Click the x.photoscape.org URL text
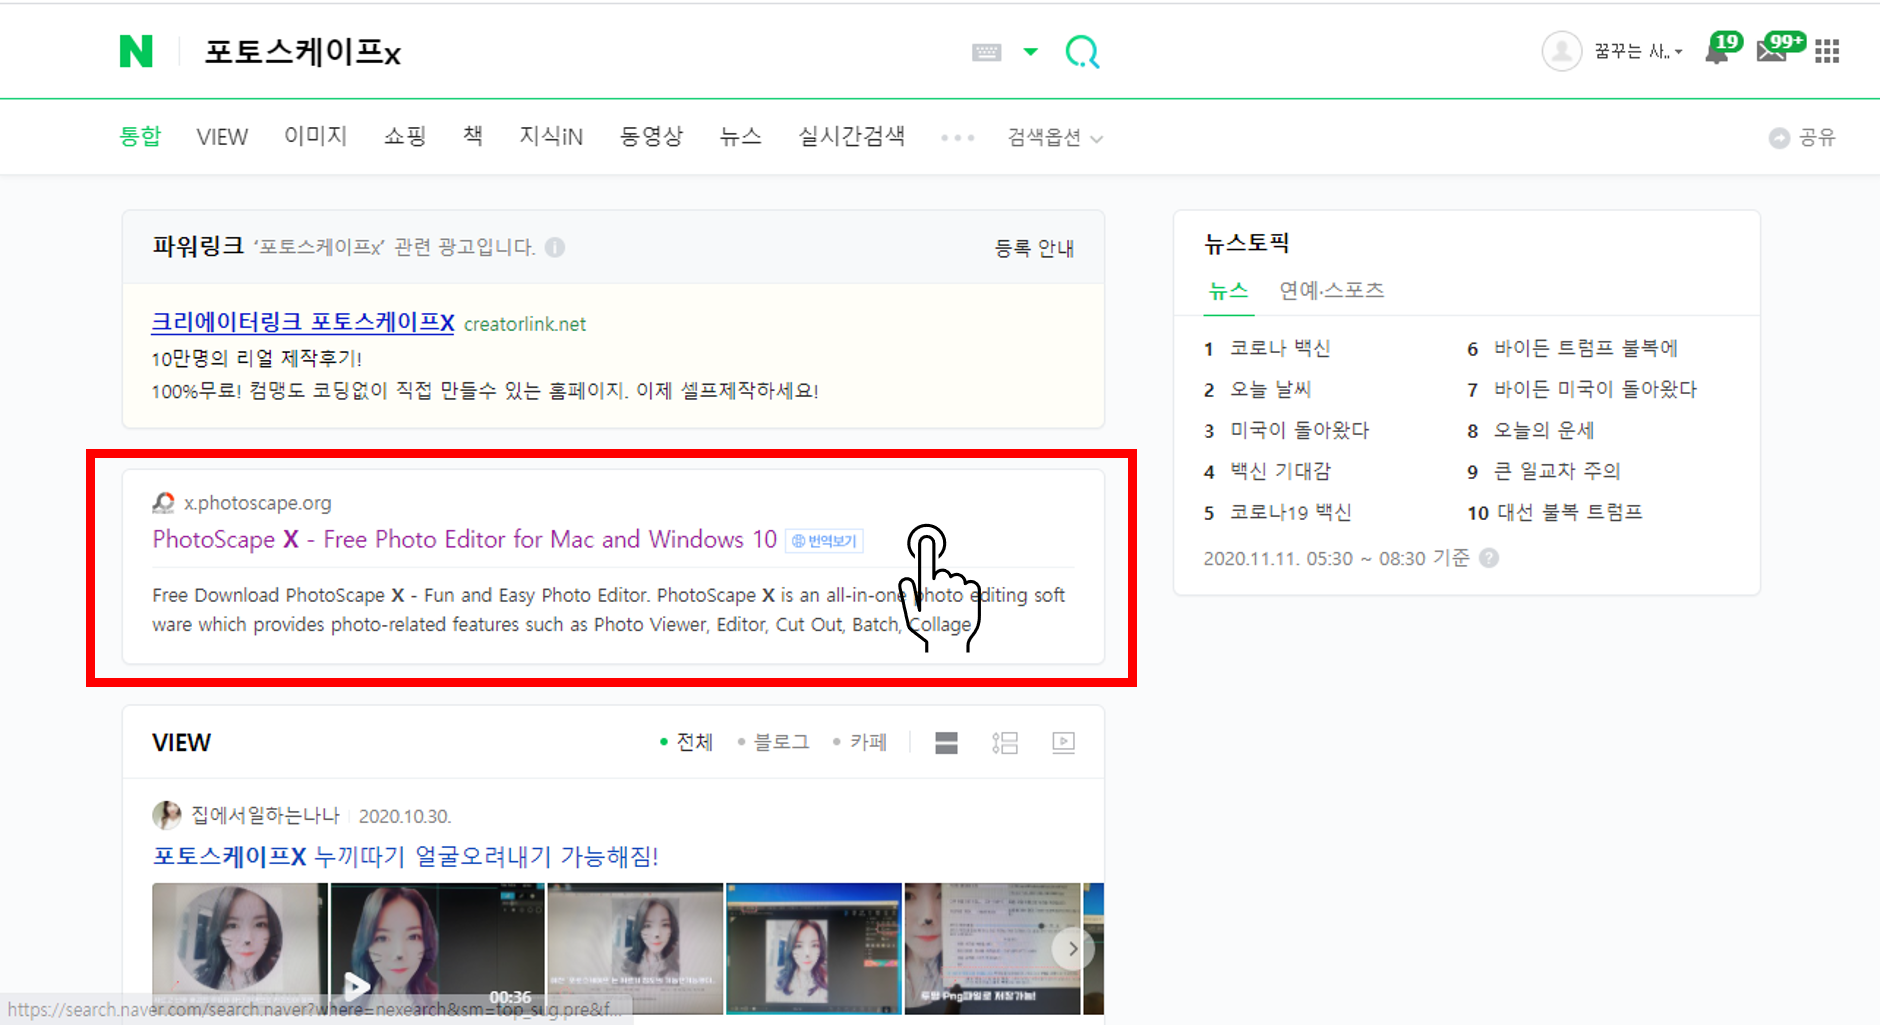The width and height of the screenshot is (1880, 1025). coord(257,503)
